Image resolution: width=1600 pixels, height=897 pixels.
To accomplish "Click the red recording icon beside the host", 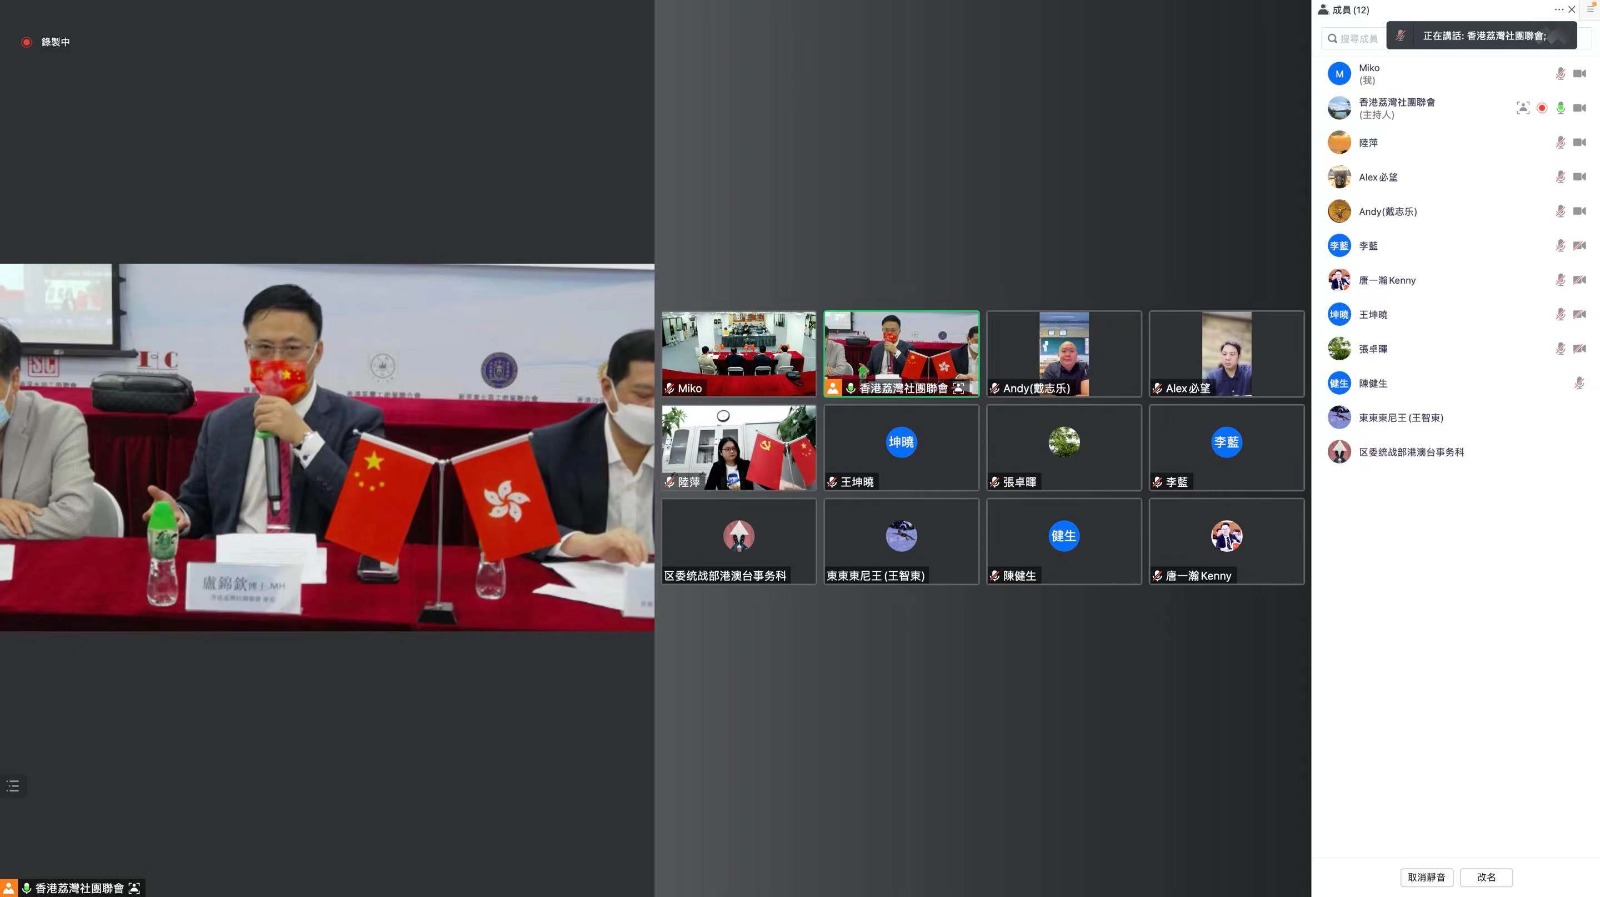I will 1542,108.
